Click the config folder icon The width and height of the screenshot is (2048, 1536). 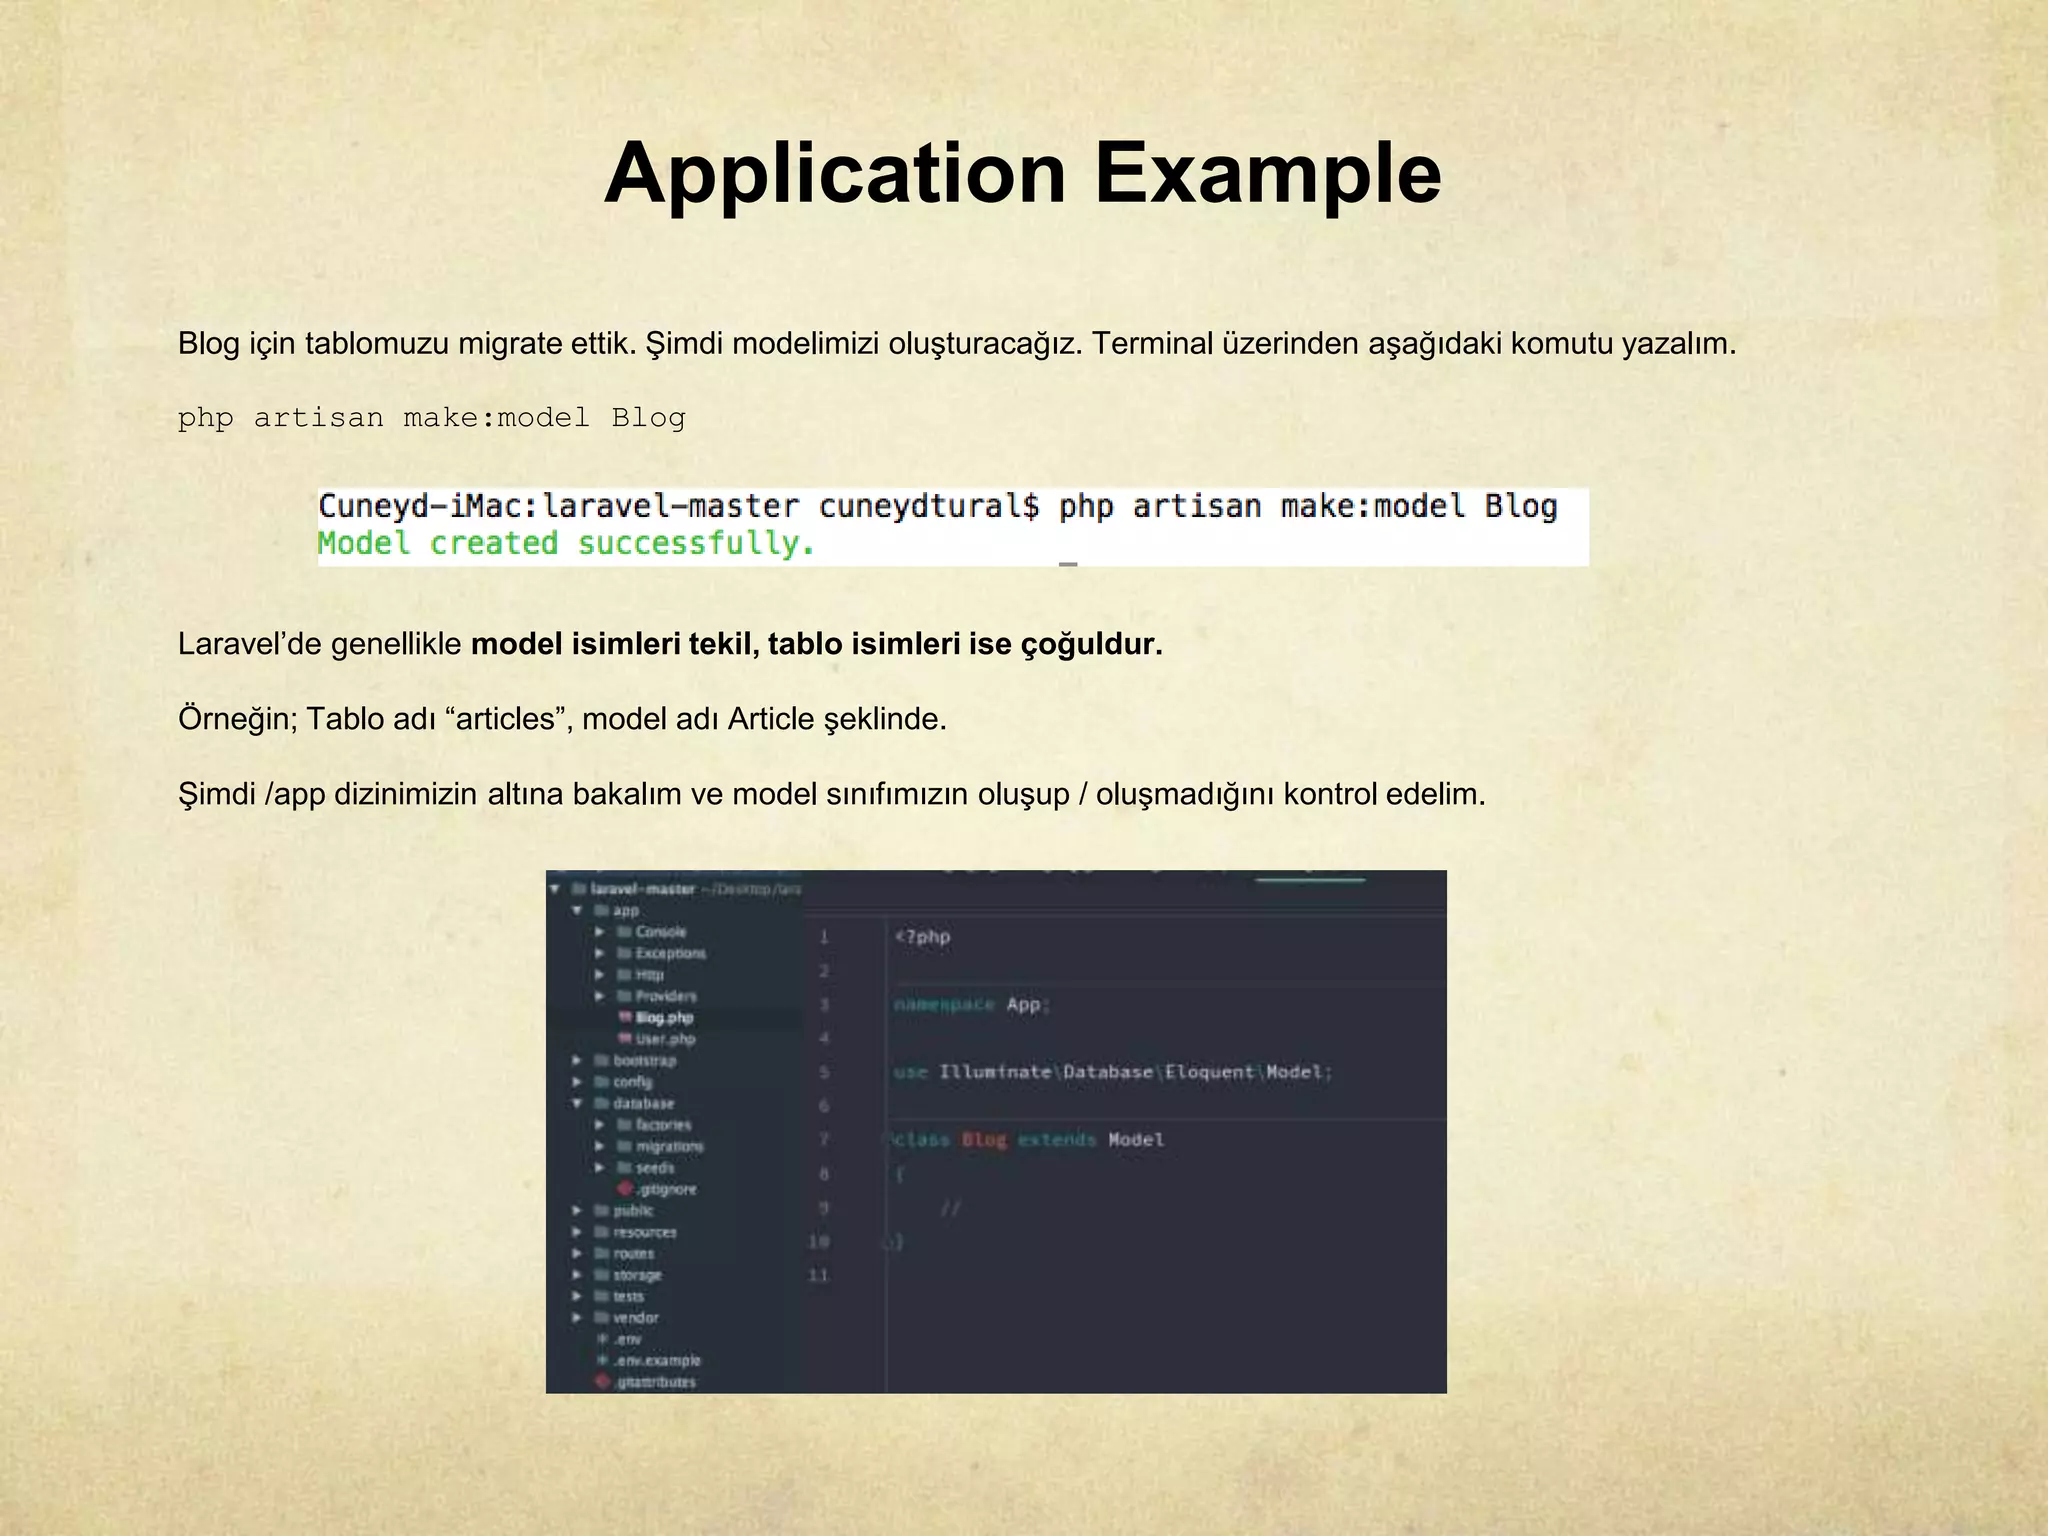601,1082
